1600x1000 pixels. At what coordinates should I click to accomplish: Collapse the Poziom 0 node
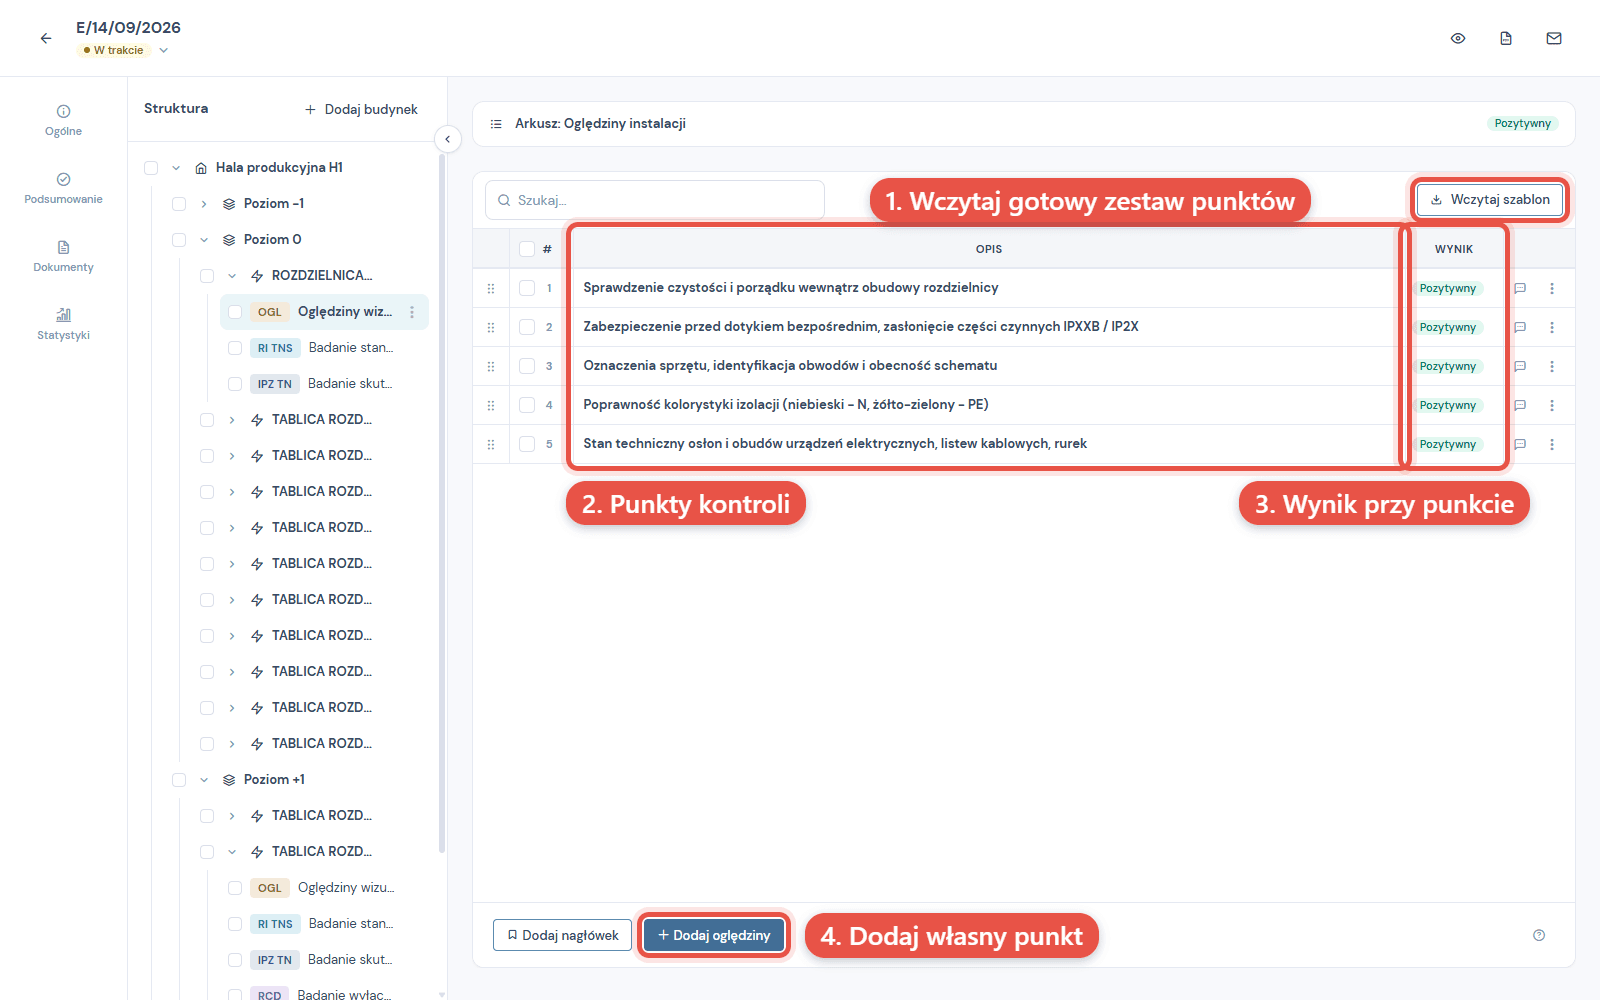(204, 240)
